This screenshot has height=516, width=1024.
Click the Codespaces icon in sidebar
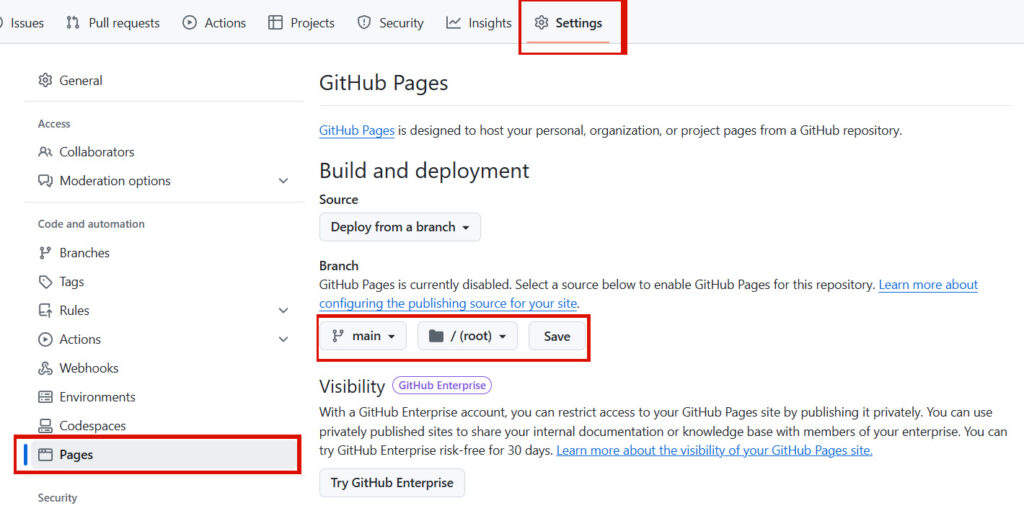[45, 426]
